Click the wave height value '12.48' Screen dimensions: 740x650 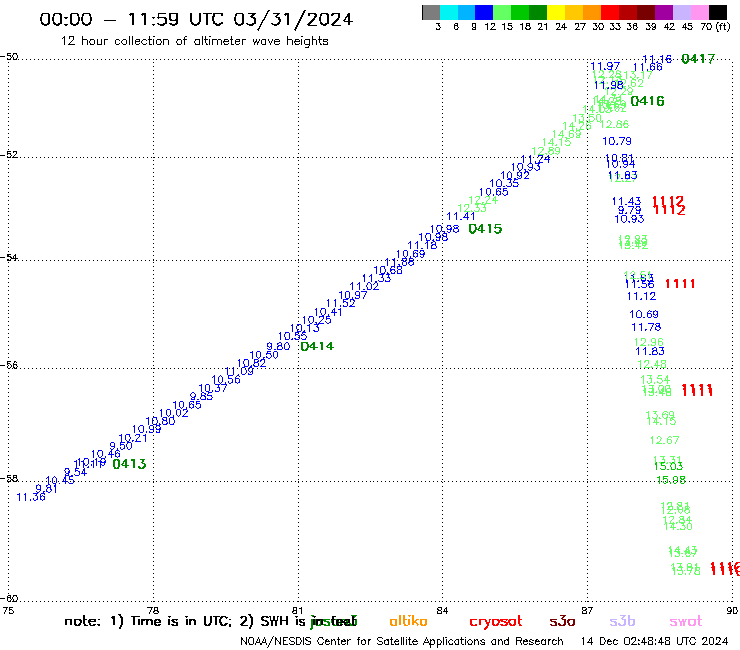click(x=652, y=364)
